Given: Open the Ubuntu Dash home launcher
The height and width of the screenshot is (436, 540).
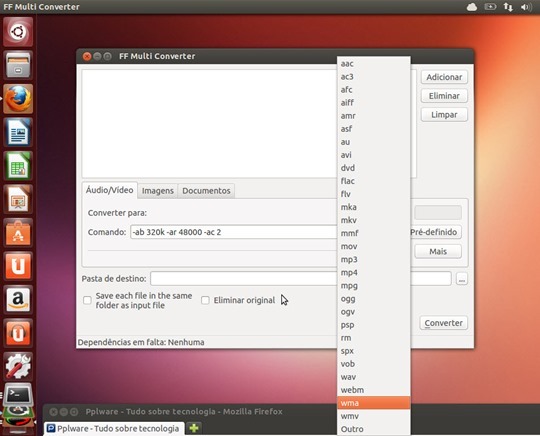Looking at the screenshot, I should (18, 32).
